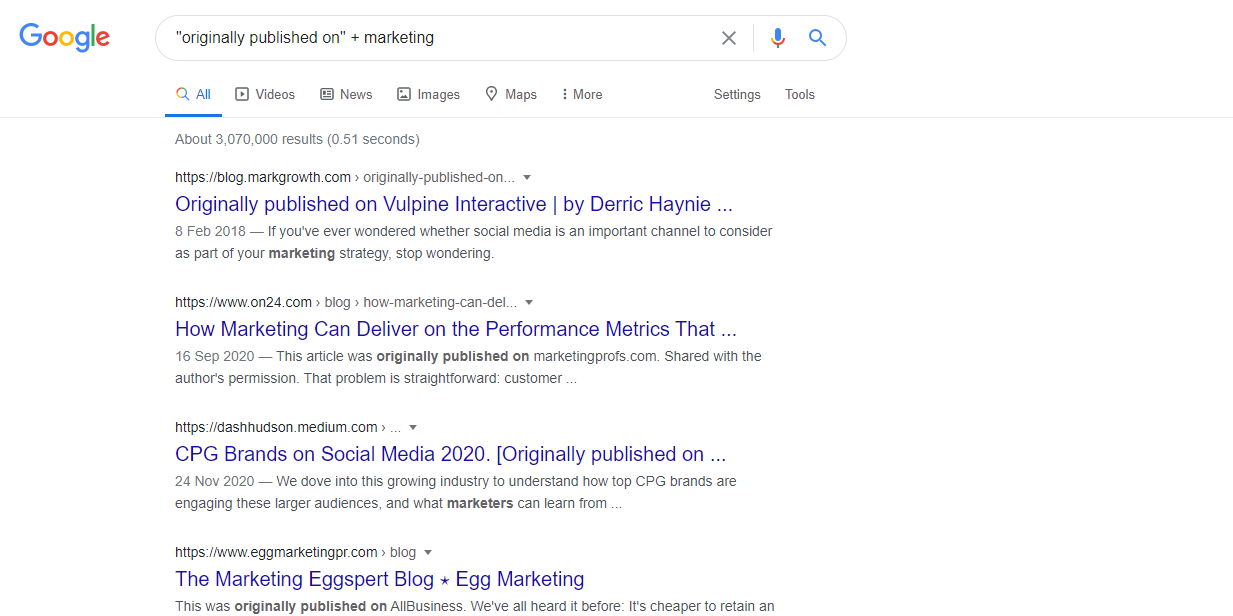Click the Maps pin icon

[489, 93]
